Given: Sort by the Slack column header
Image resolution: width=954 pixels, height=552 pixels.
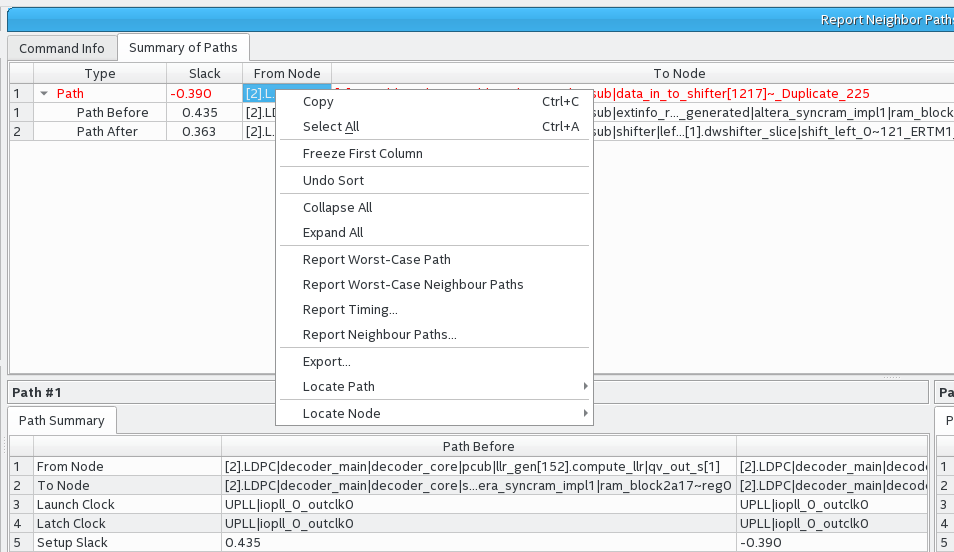Looking at the screenshot, I should [x=205, y=73].
